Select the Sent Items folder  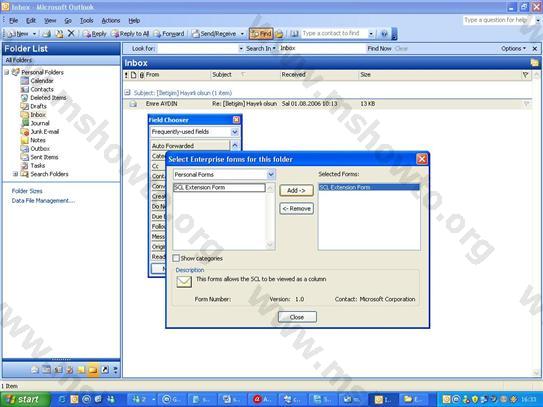pos(44,157)
